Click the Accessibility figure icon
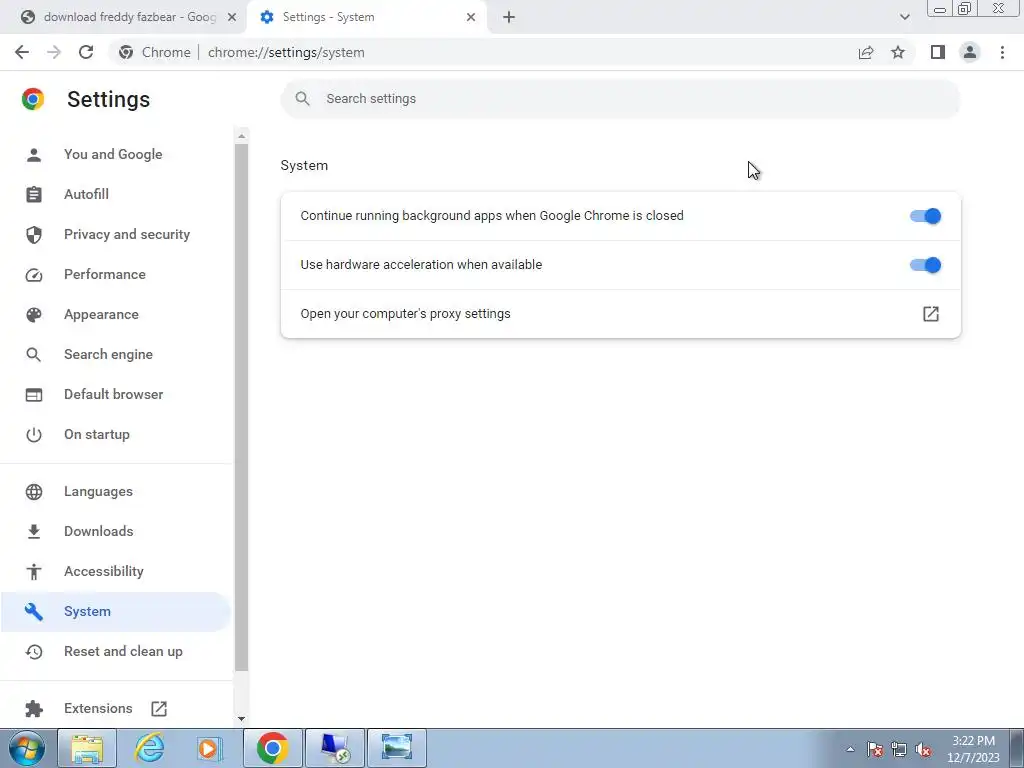 (33, 572)
